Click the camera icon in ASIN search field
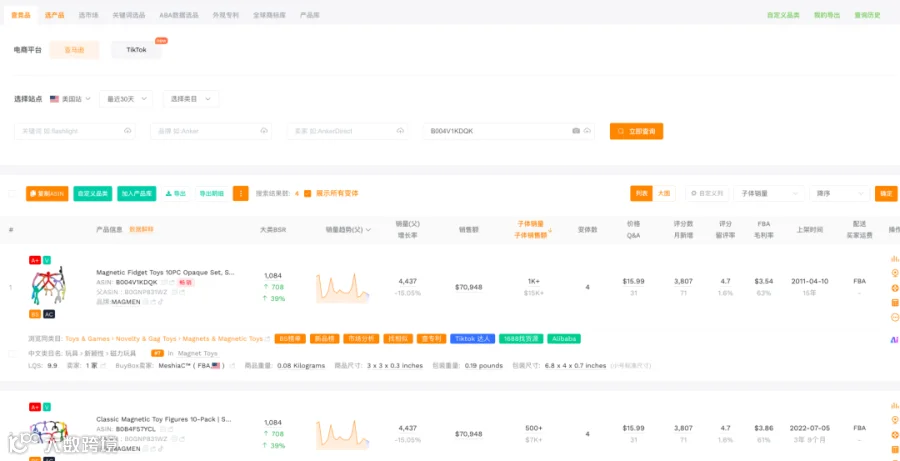The height and width of the screenshot is (461, 900). point(576,131)
